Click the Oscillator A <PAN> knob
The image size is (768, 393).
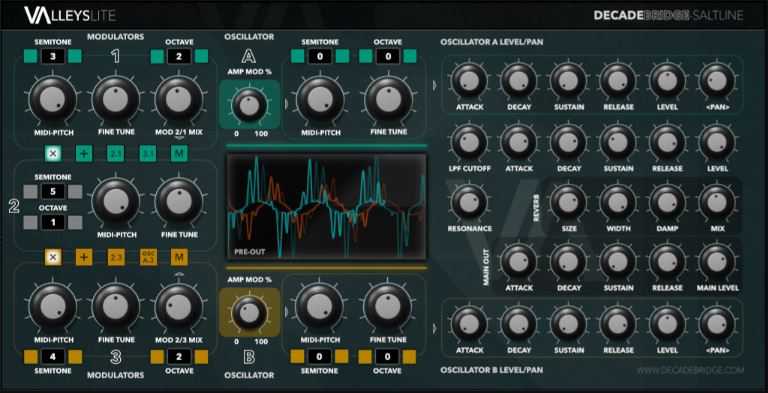[717, 81]
